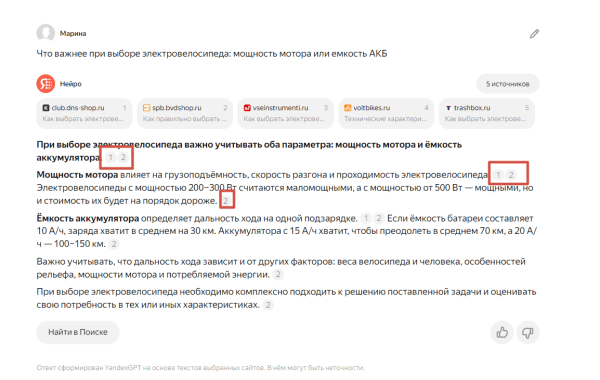Open the vseinstrumenti.ru source card
The height and width of the screenshot is (380, 600).
[x=285, y=113]
